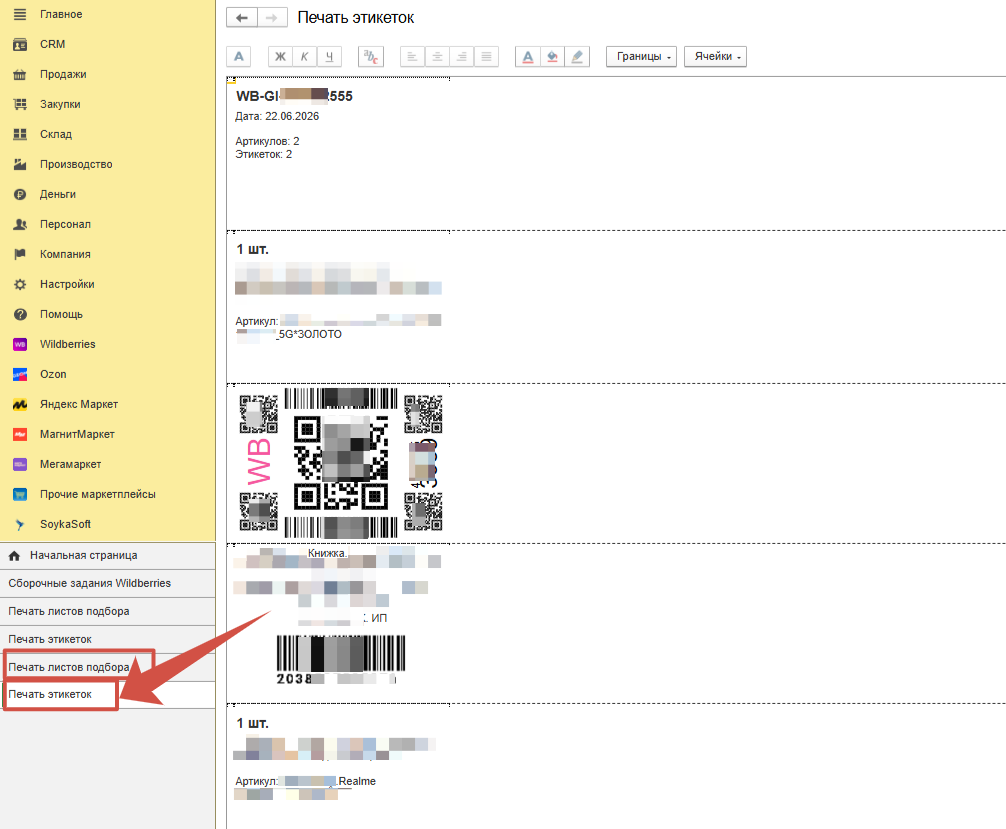Go back with the left arrow button
The width and height of the screenshot is (1006, 829).
pos(242,18)
